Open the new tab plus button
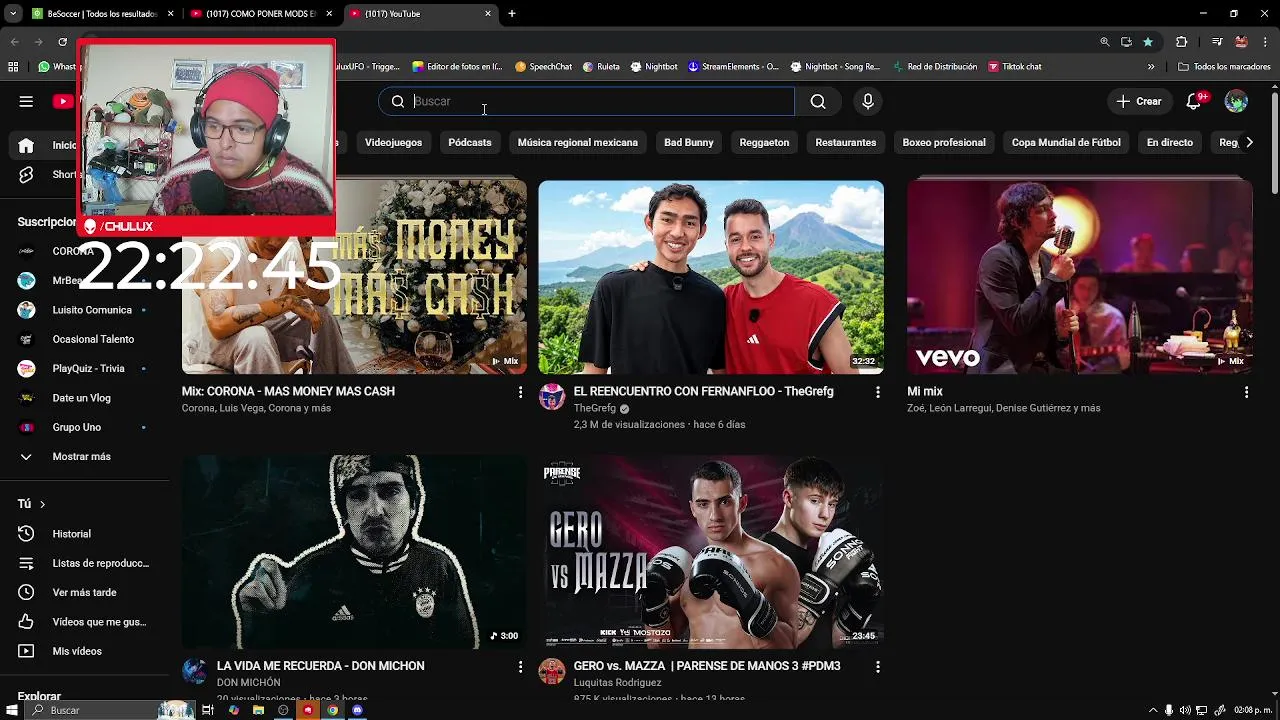 tap(512, 14)
